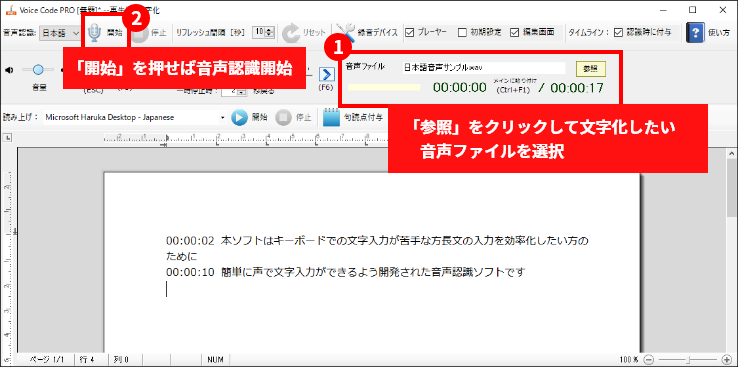Image resolution: width=738 pixels, height=367 pixels.
Task: Click the text line ために in document
Action: [181, 256]
